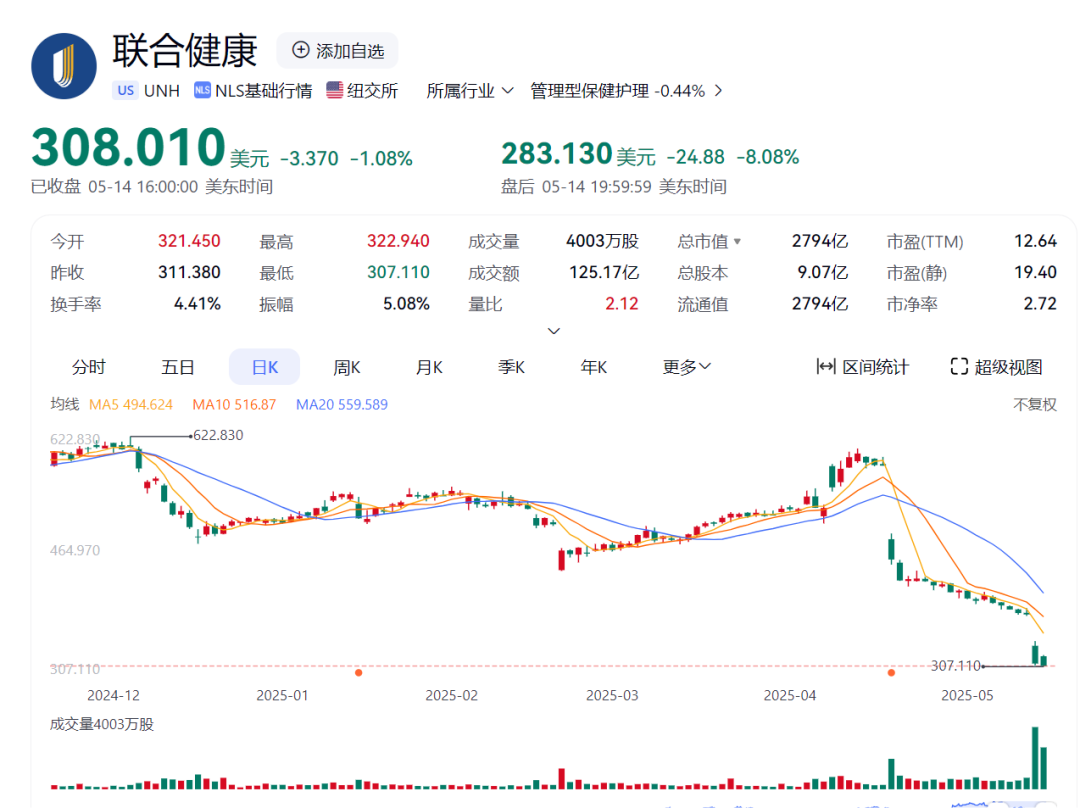This screenshot has height=808, width=1080.
Task: Open the 不复权 adjustment selector
Action: pos(1035,404)
